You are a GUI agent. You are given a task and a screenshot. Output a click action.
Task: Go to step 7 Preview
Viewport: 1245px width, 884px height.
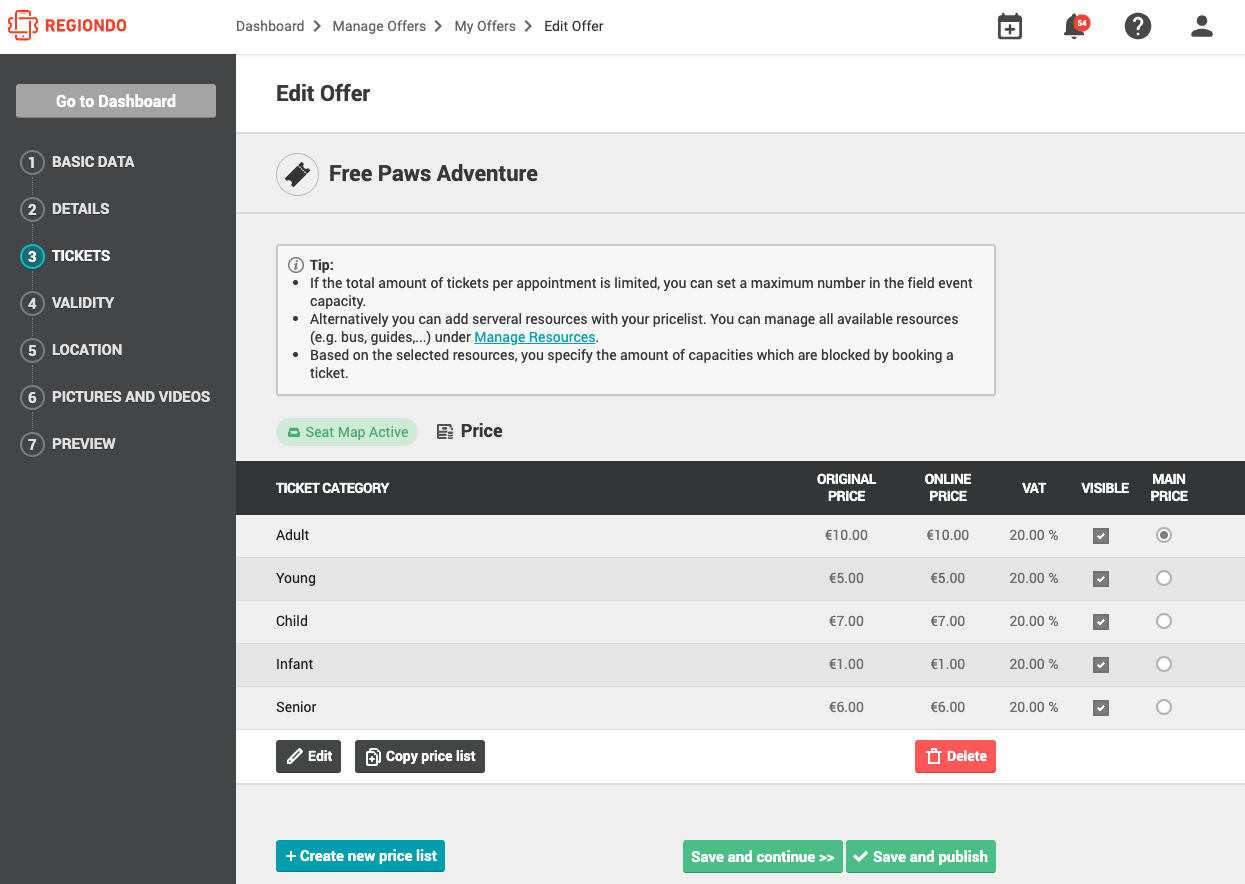[69, 444]
